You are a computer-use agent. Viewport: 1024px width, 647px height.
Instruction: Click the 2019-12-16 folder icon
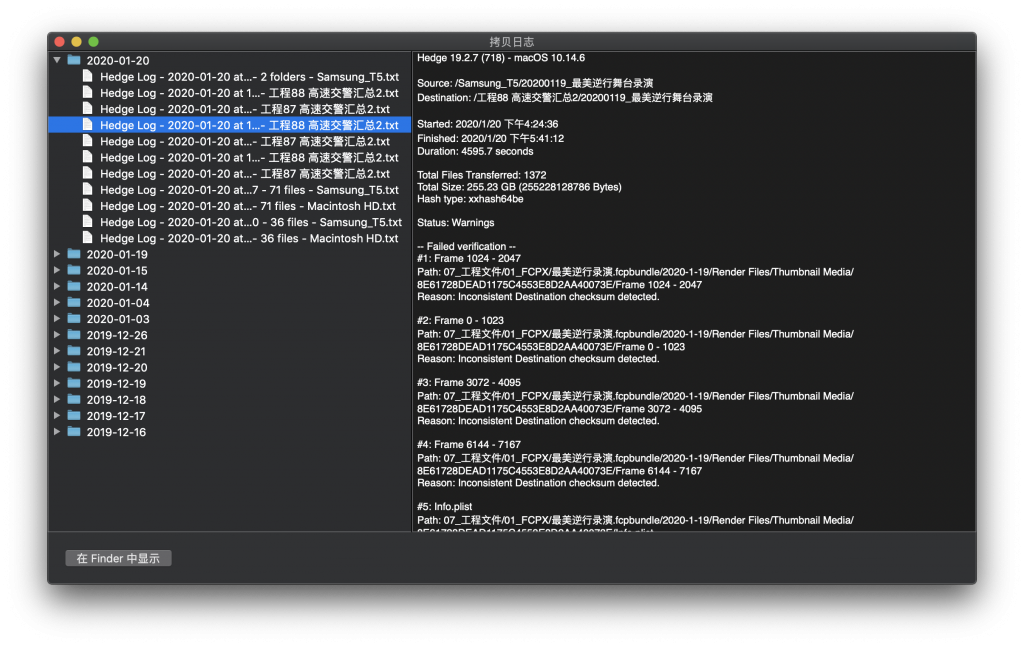[74, 432]
